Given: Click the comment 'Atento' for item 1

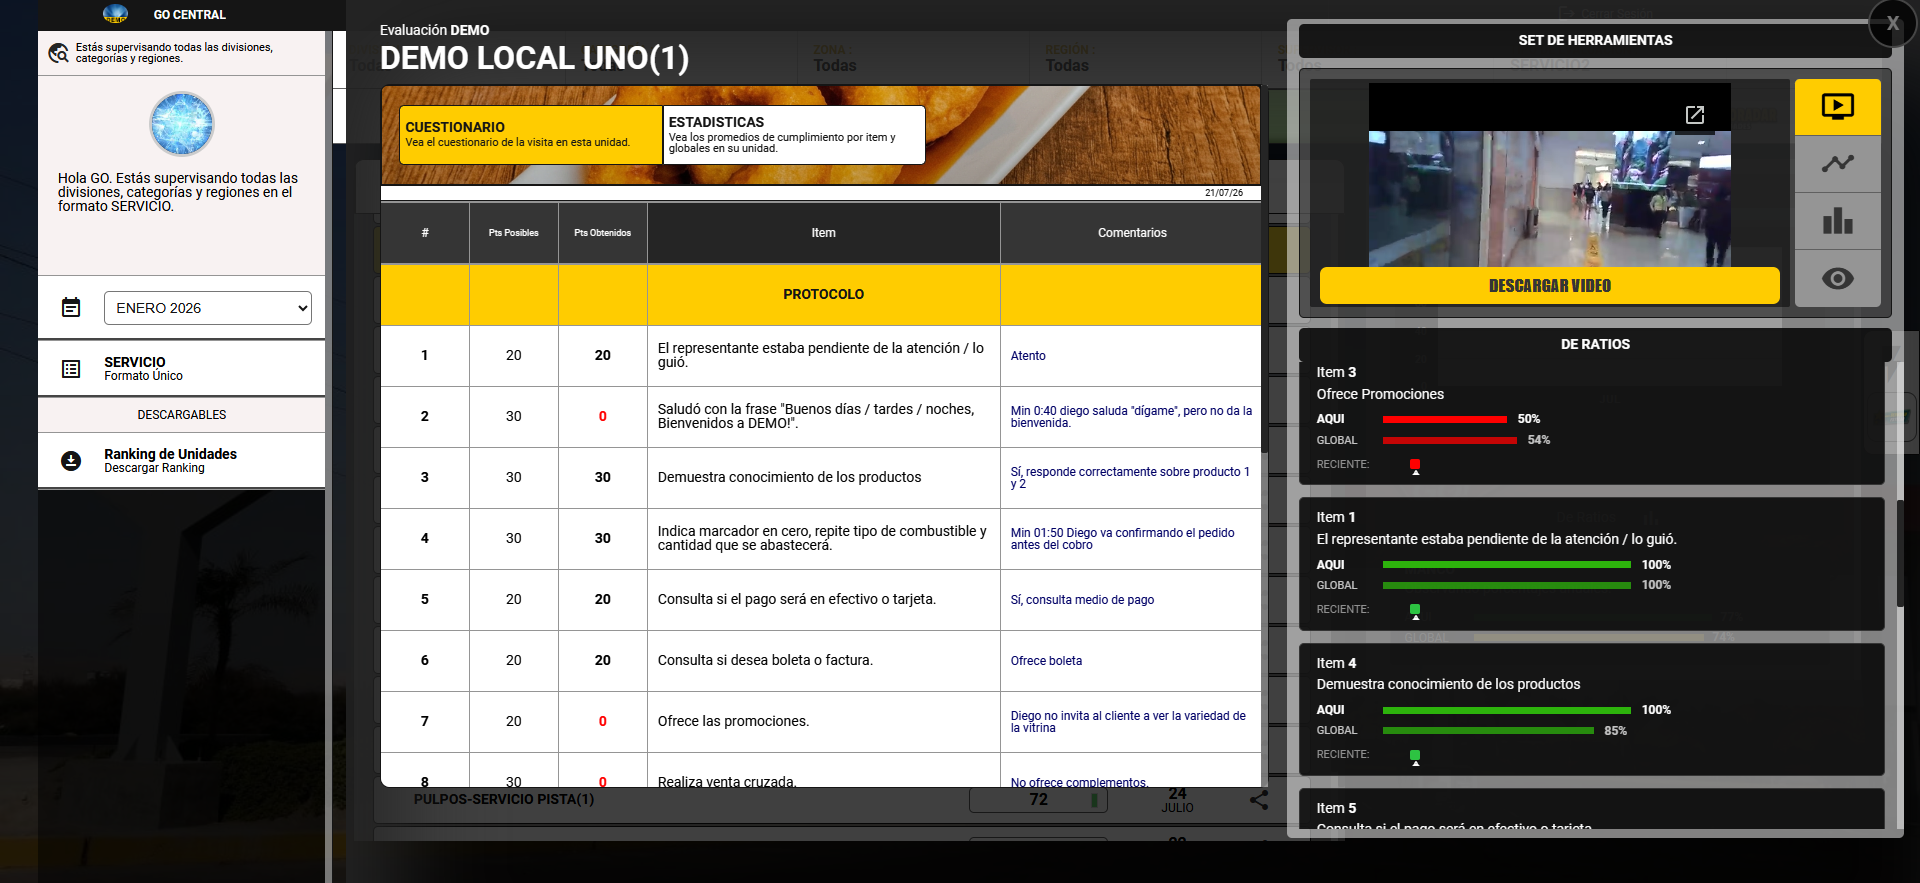Looking at the screenshot, I should click(x=1028, y=356).
